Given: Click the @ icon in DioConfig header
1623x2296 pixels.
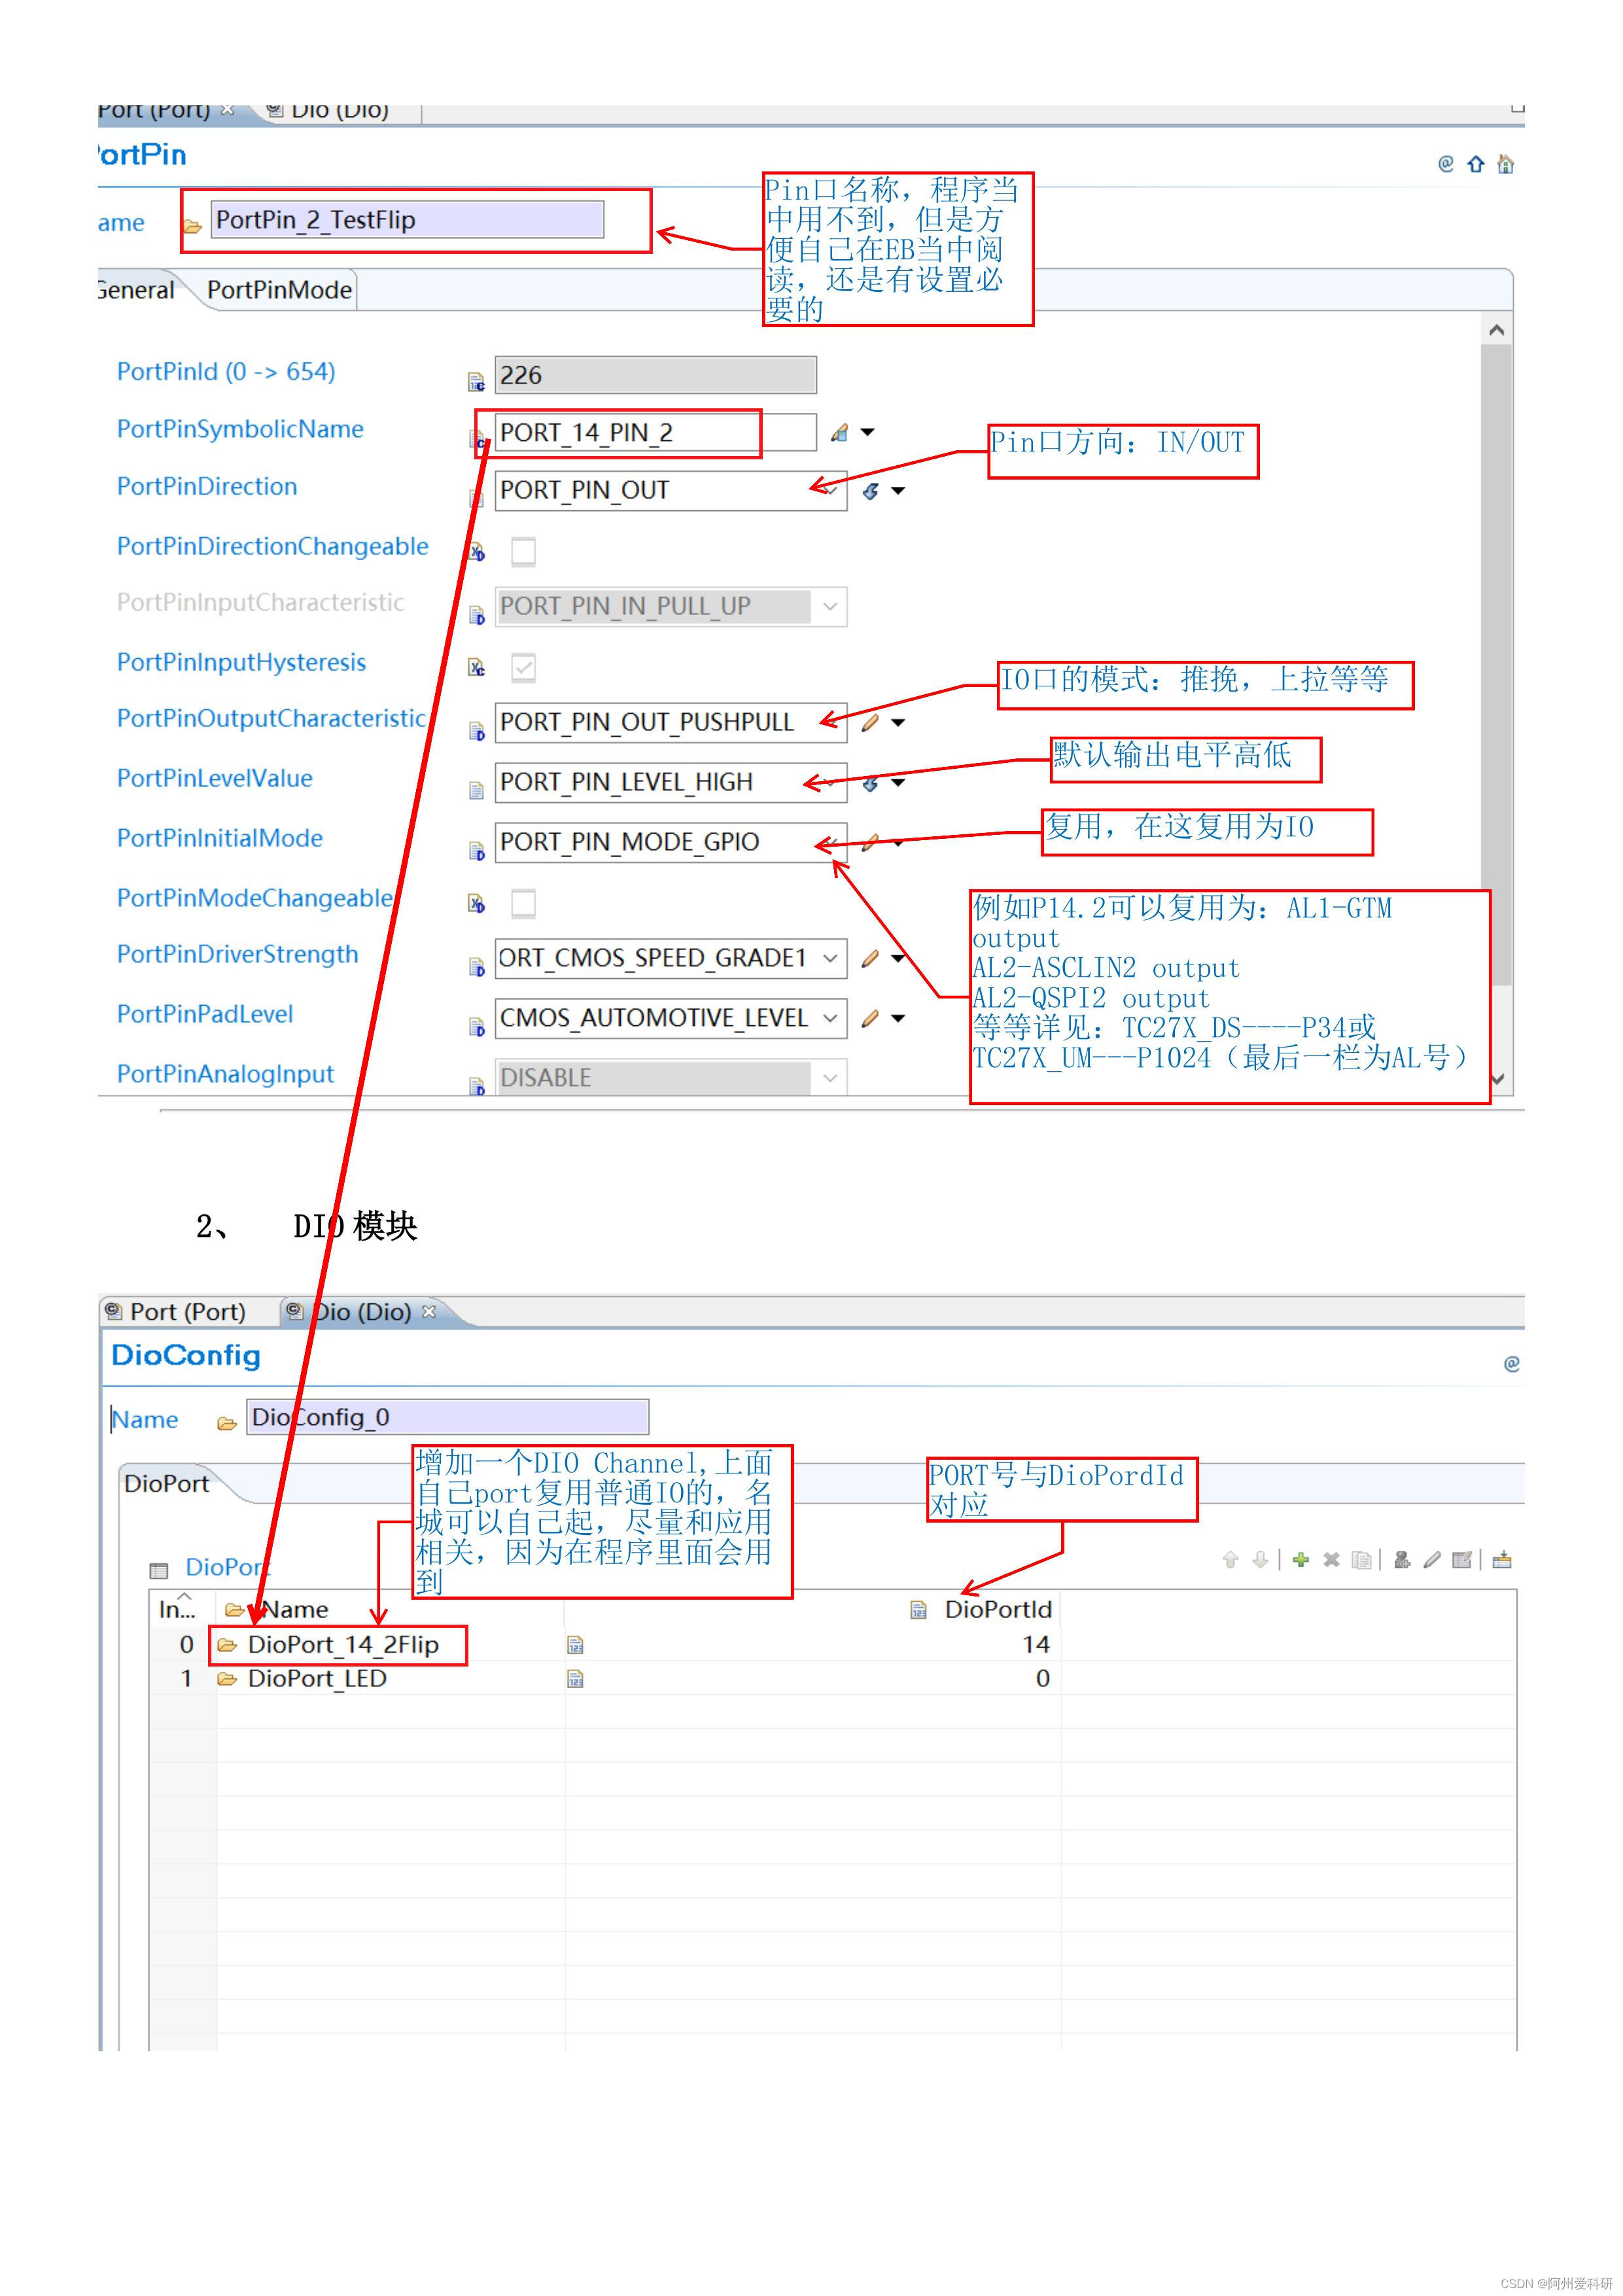Looking at the screenshot, I should point(1512,1363).
